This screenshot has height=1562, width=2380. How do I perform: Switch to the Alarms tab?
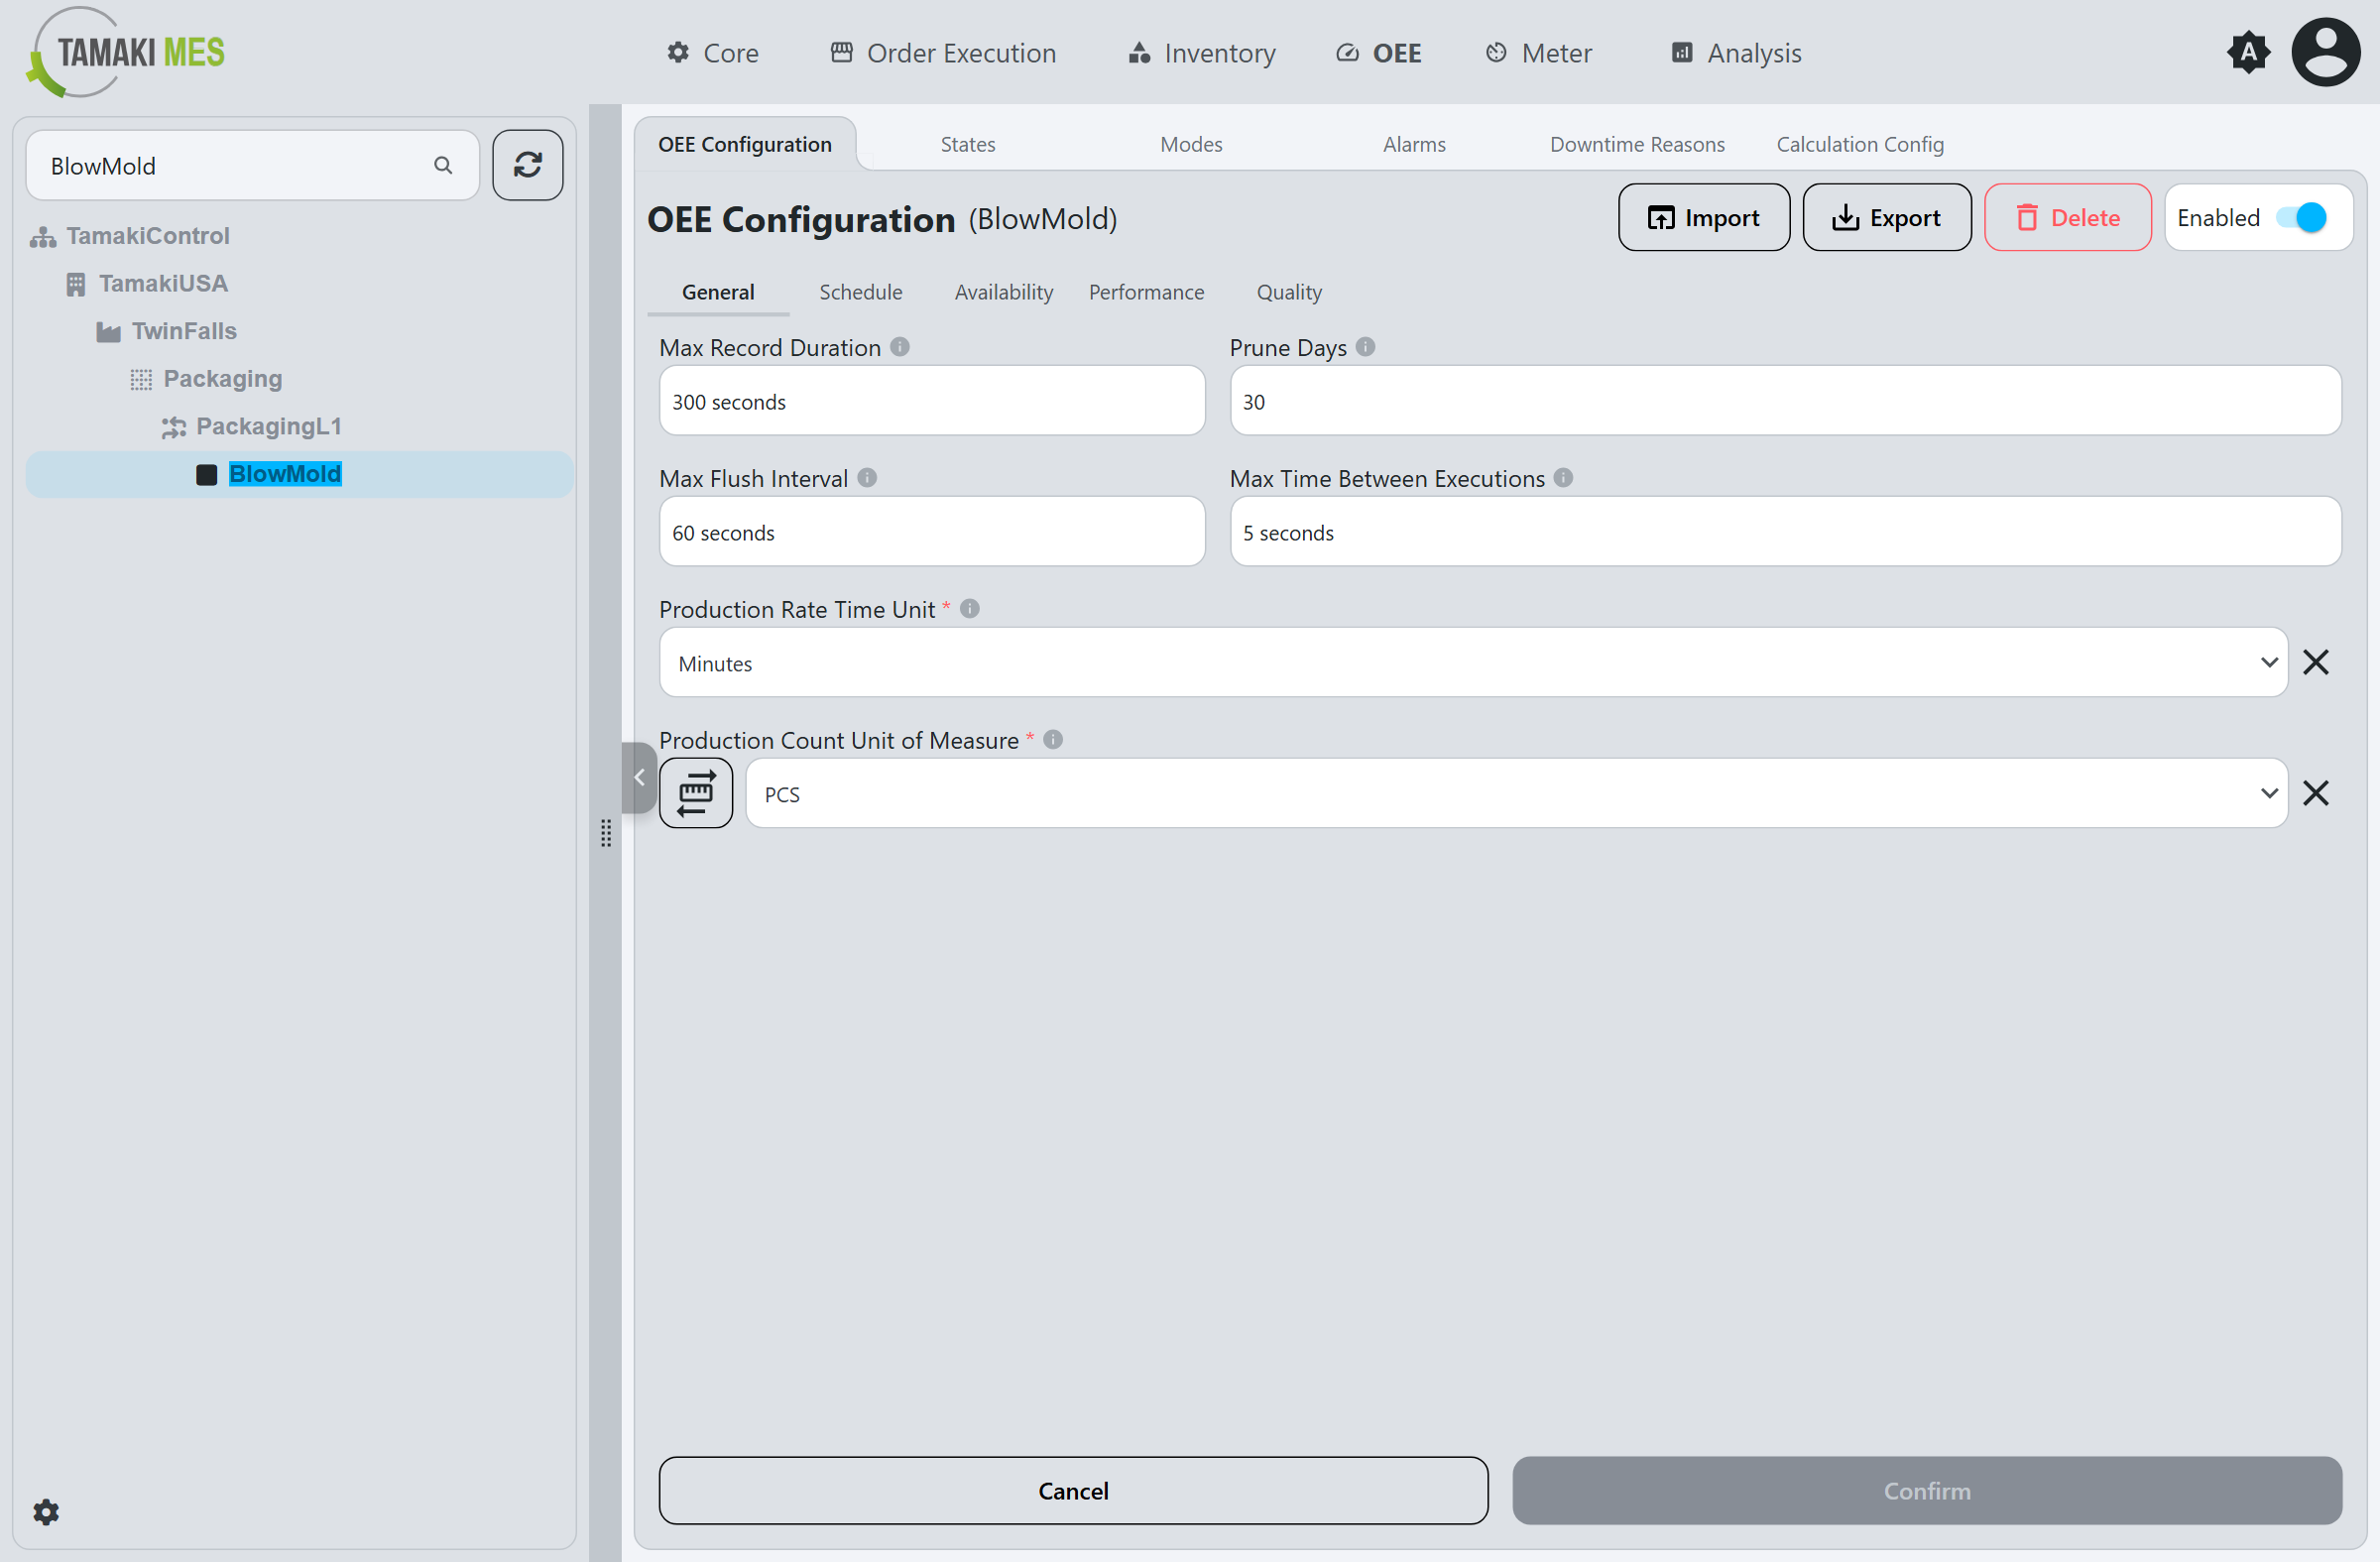1414,144
